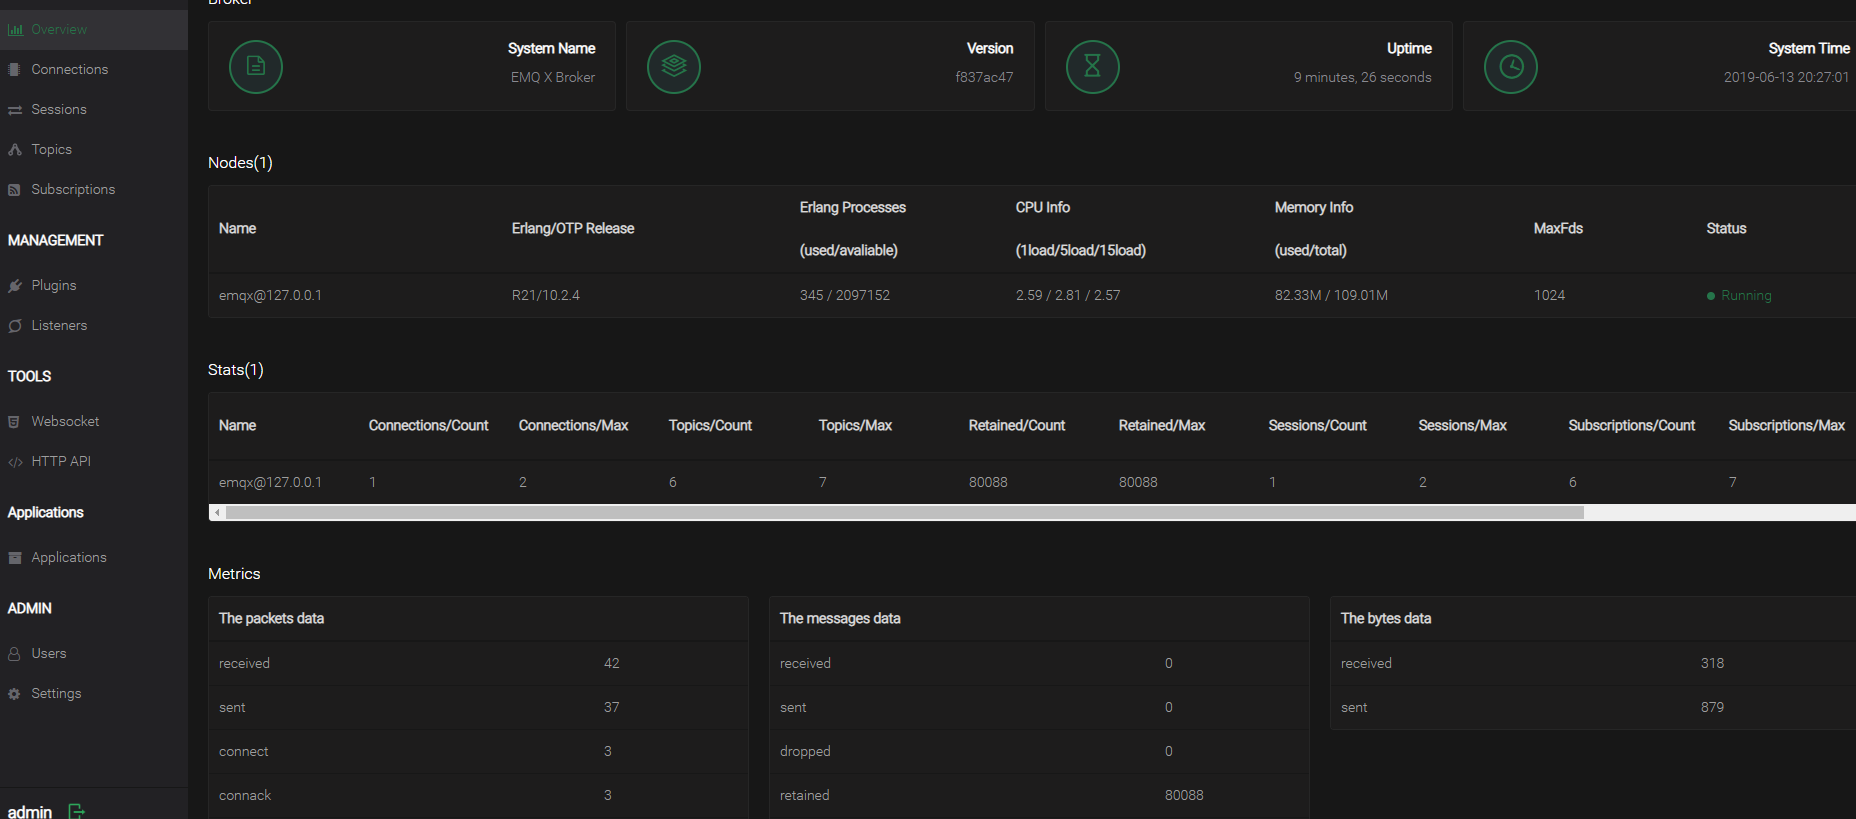Click the Users person icon in sidebar
Screen dimensions: 1856x819
click(x=14, y=654)
